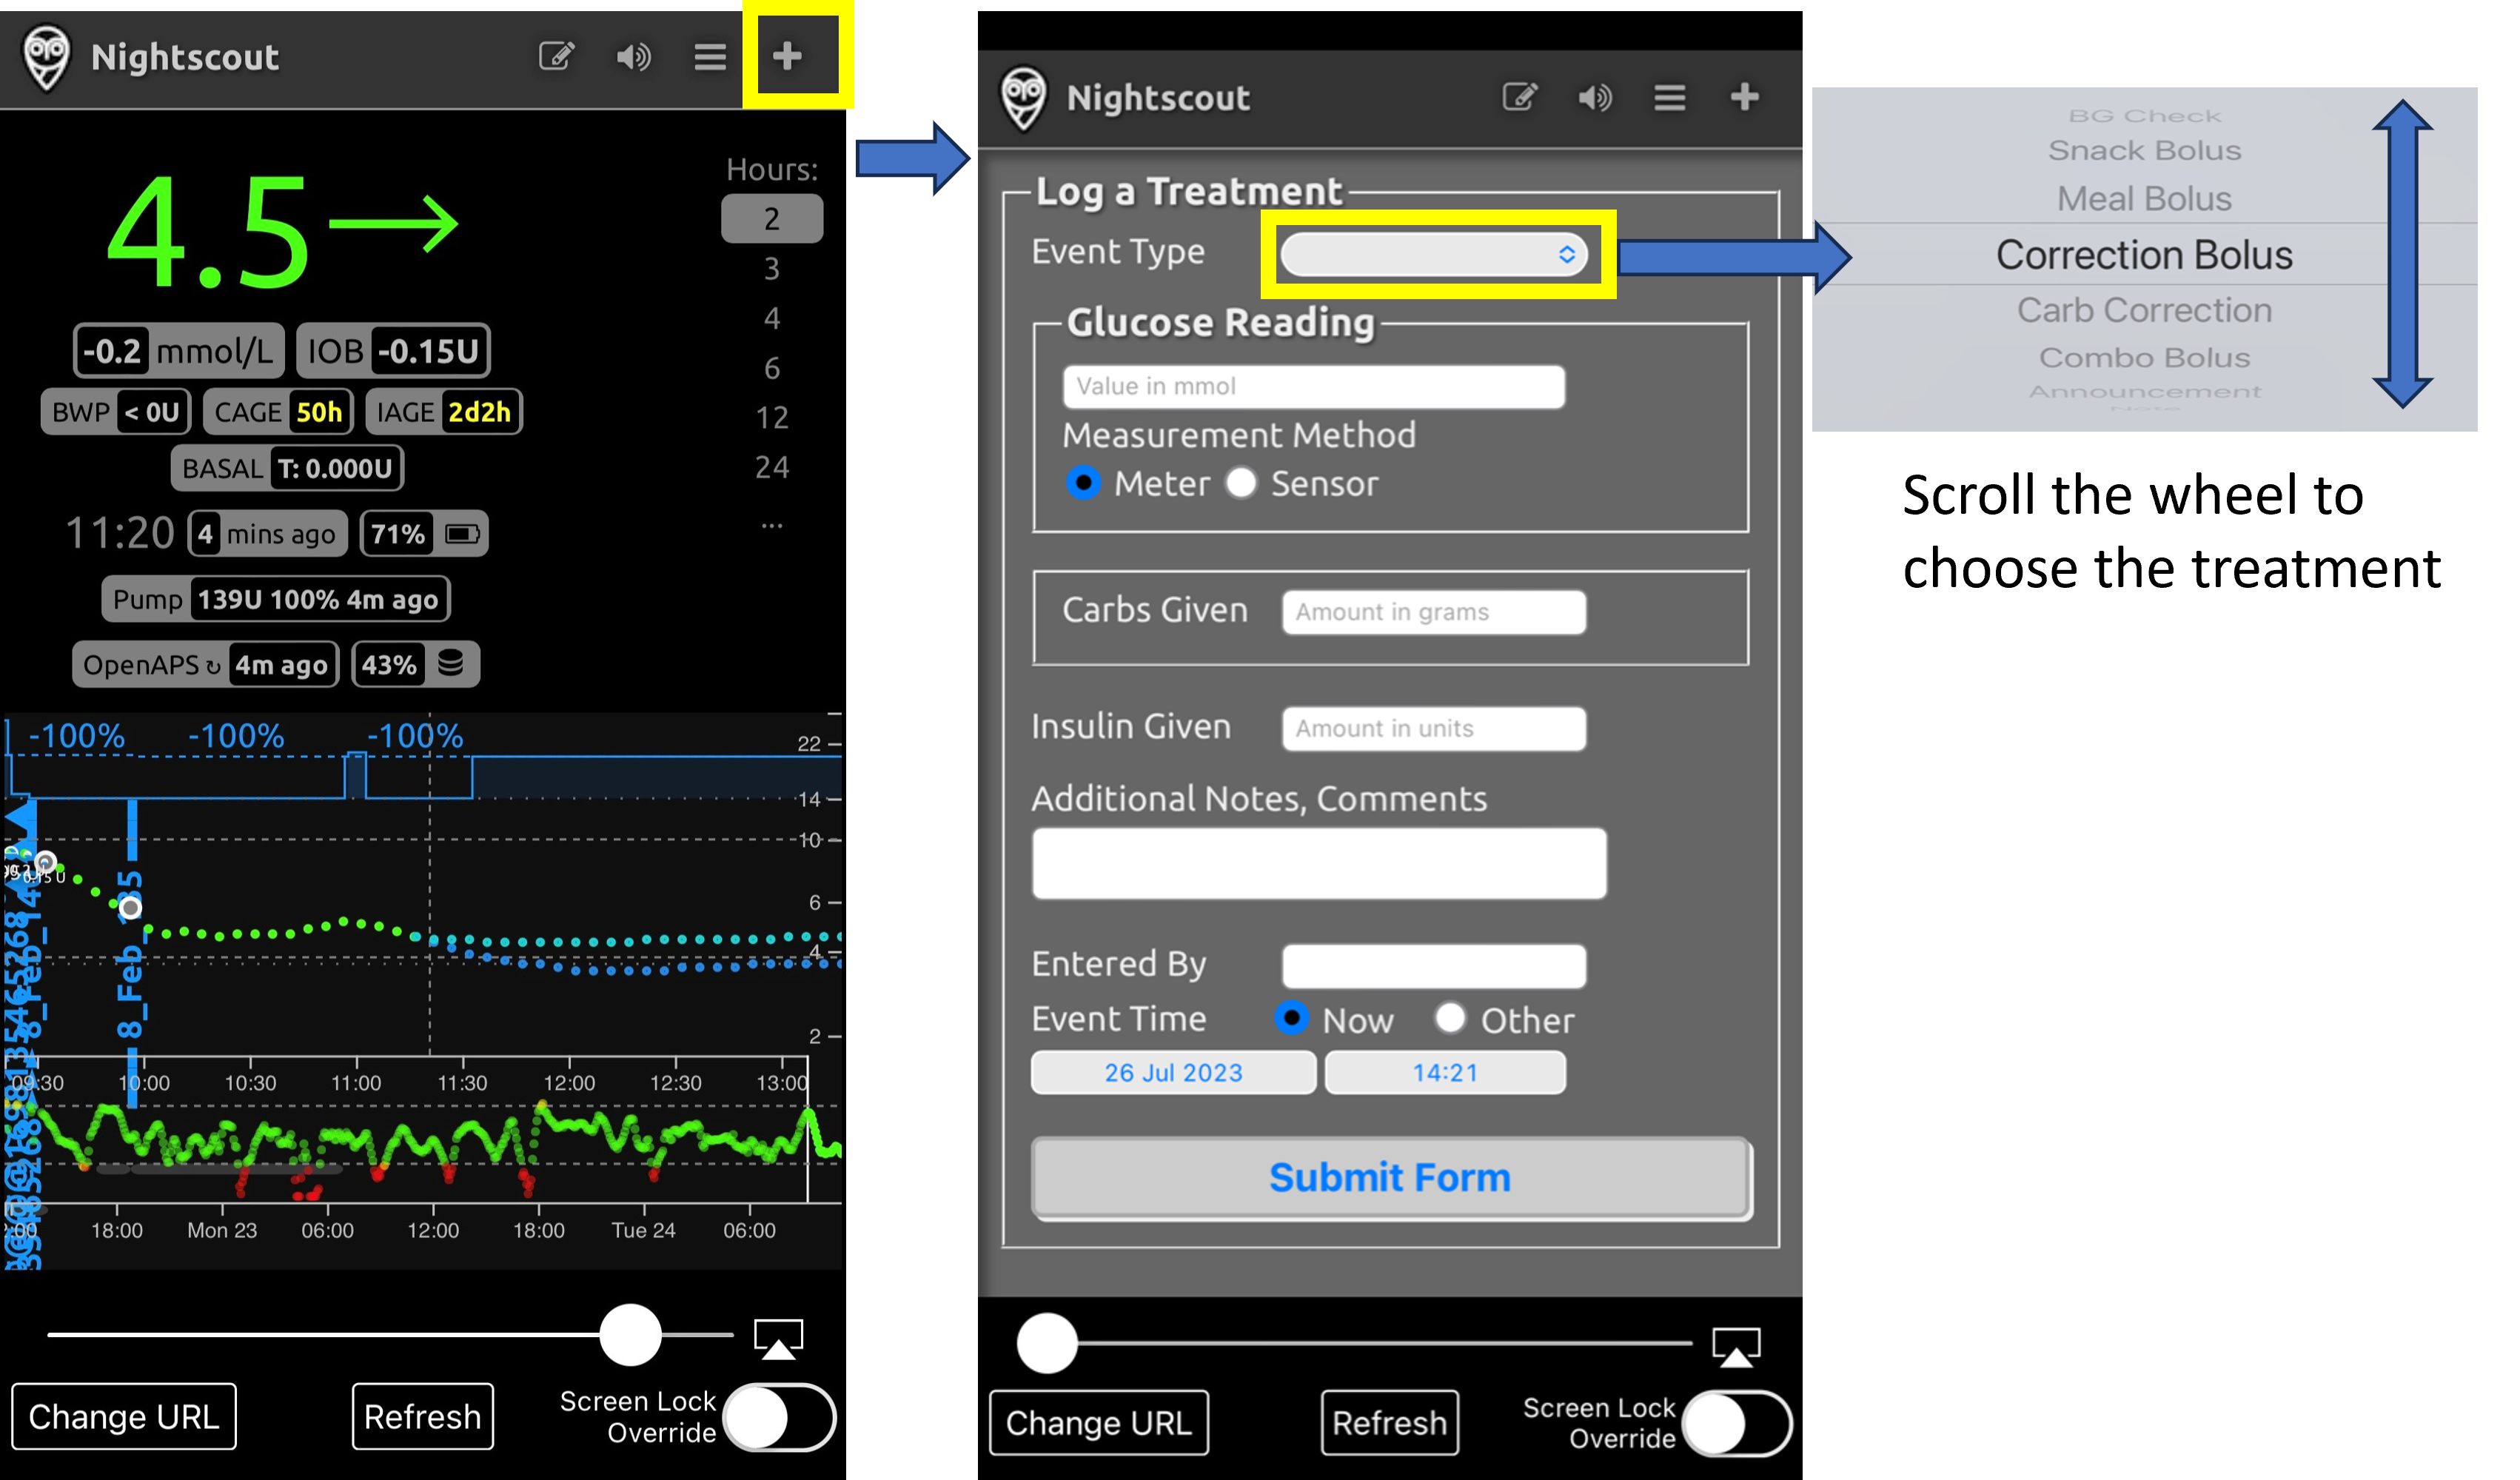Screen dimensions: 2520x1480
Task: Select 2 hours in the Hours list
Action: 772,219
